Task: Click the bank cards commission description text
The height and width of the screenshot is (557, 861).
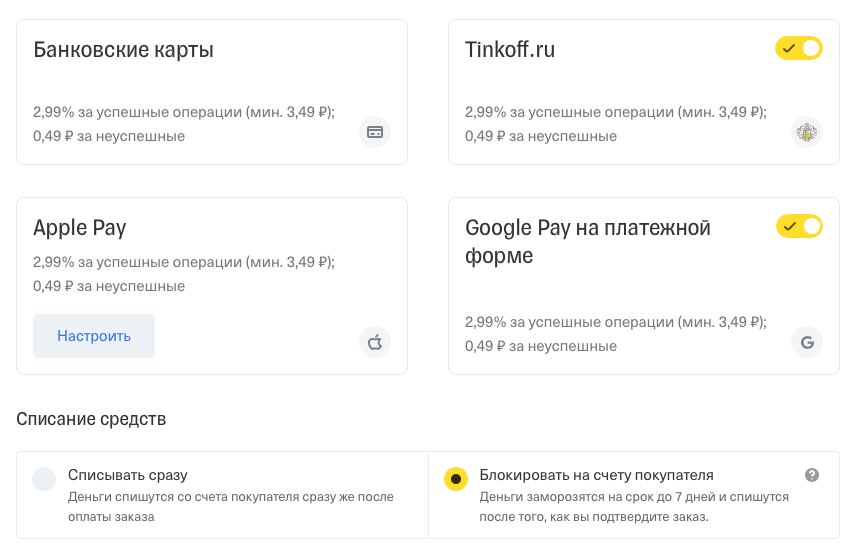Action: pyautogui.click(x=184, y=124)
